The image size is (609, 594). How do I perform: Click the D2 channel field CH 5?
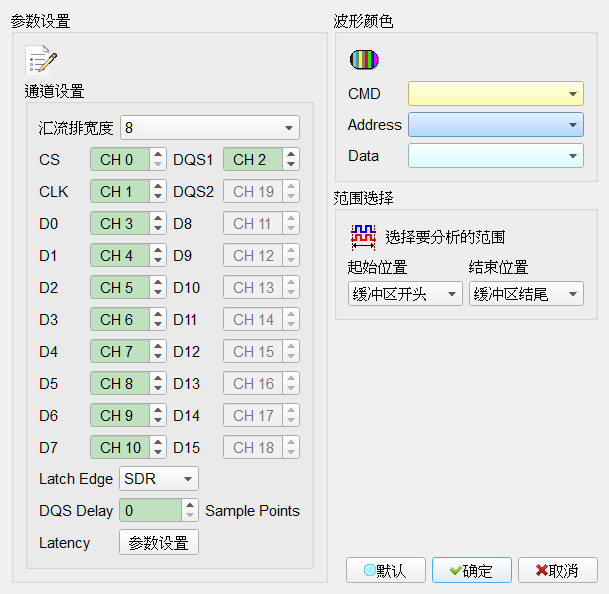pos(120,287)
